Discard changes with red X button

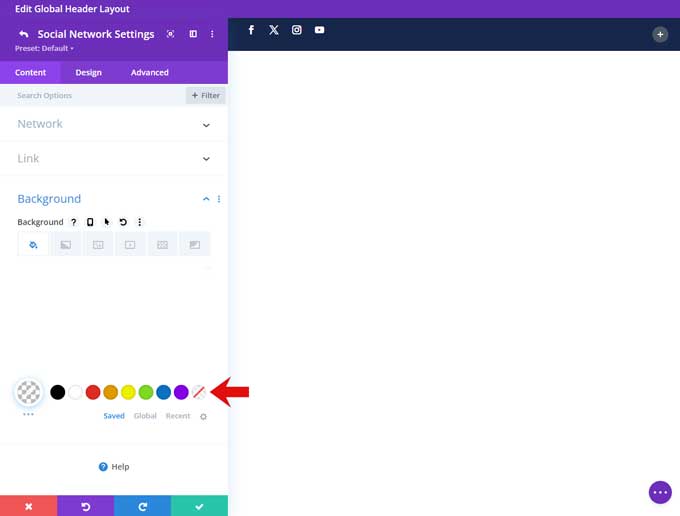click(29, 506)
